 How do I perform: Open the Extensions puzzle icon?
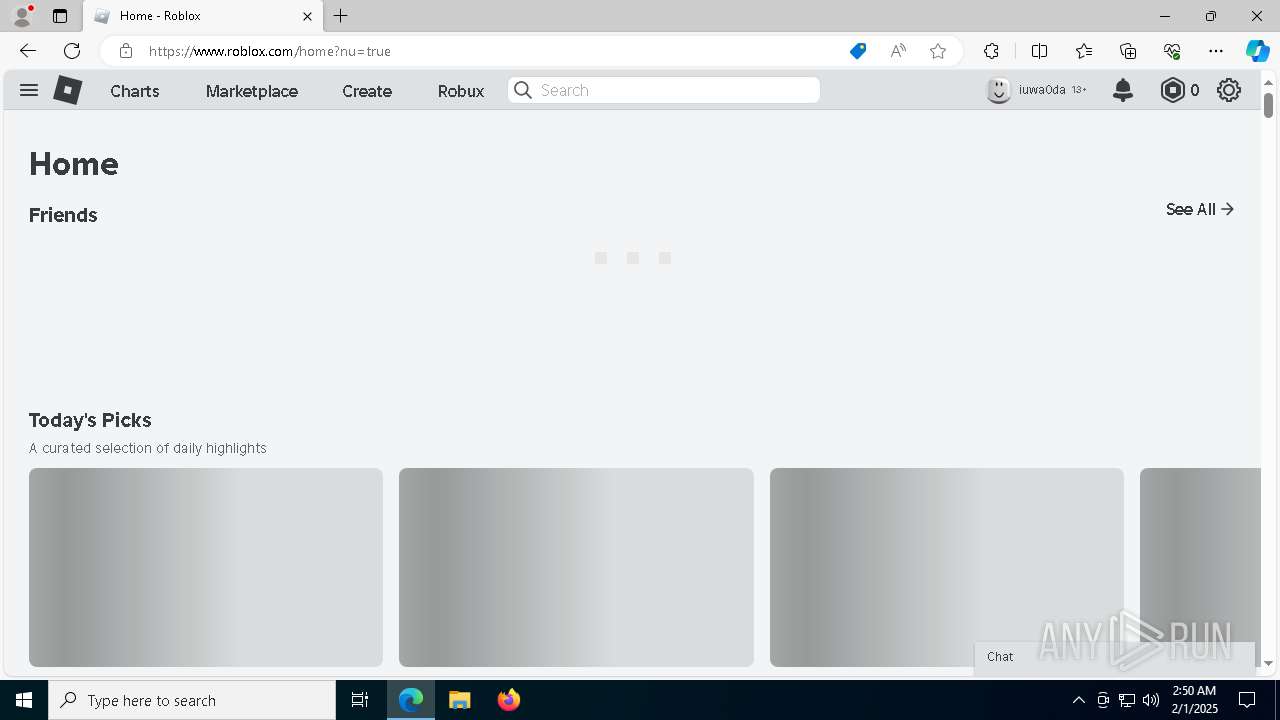coord(991,51)
